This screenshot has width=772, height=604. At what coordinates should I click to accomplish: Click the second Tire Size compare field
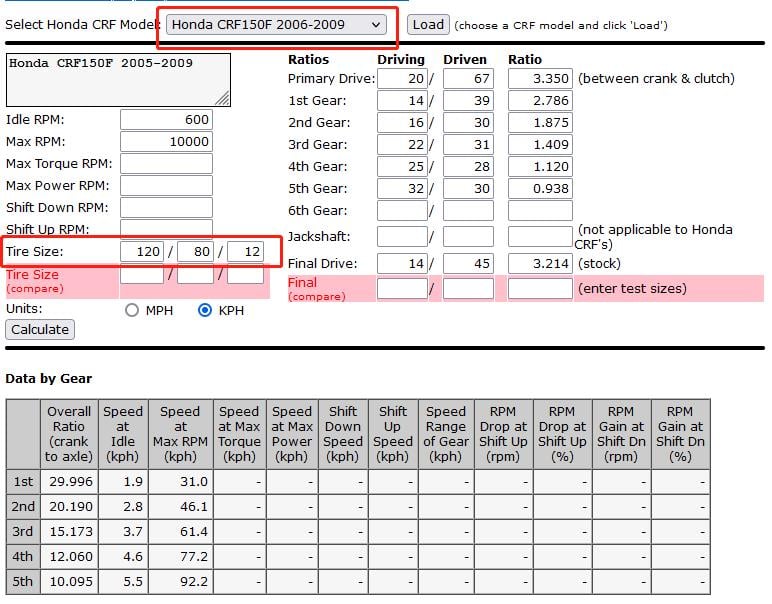click(195, 274)
